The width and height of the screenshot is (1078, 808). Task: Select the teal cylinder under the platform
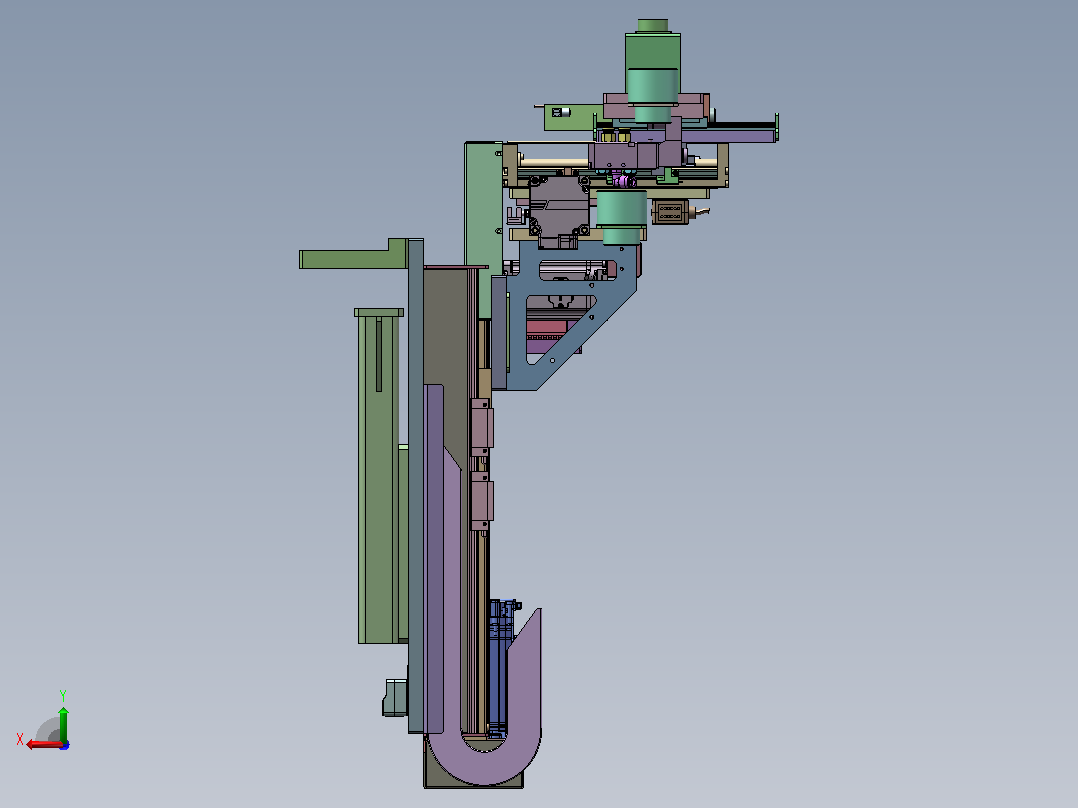coord(621,217)
